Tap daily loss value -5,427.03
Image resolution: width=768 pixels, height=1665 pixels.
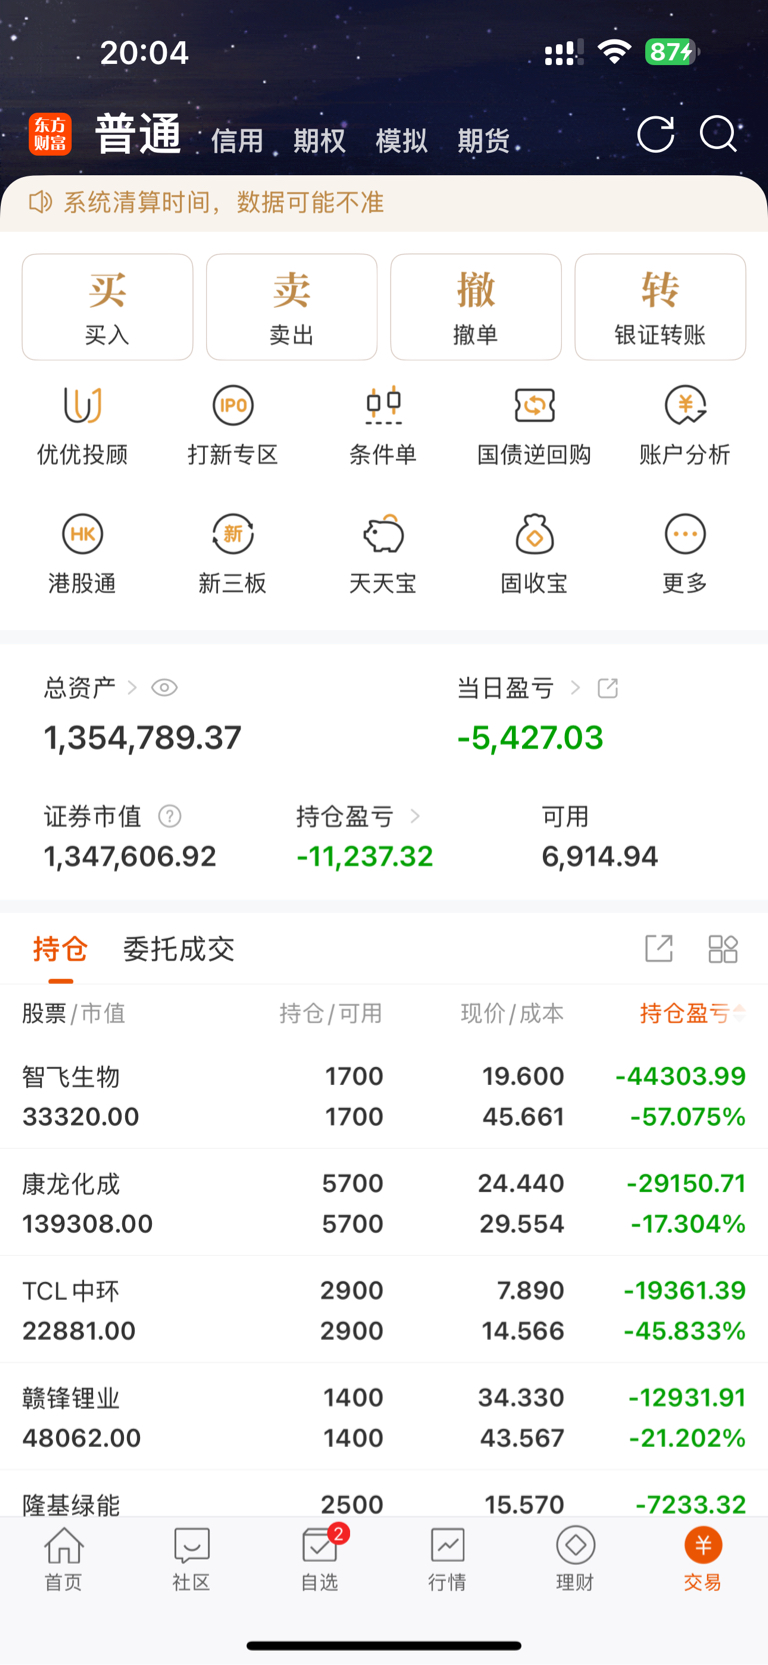click(x=530, y=738)
